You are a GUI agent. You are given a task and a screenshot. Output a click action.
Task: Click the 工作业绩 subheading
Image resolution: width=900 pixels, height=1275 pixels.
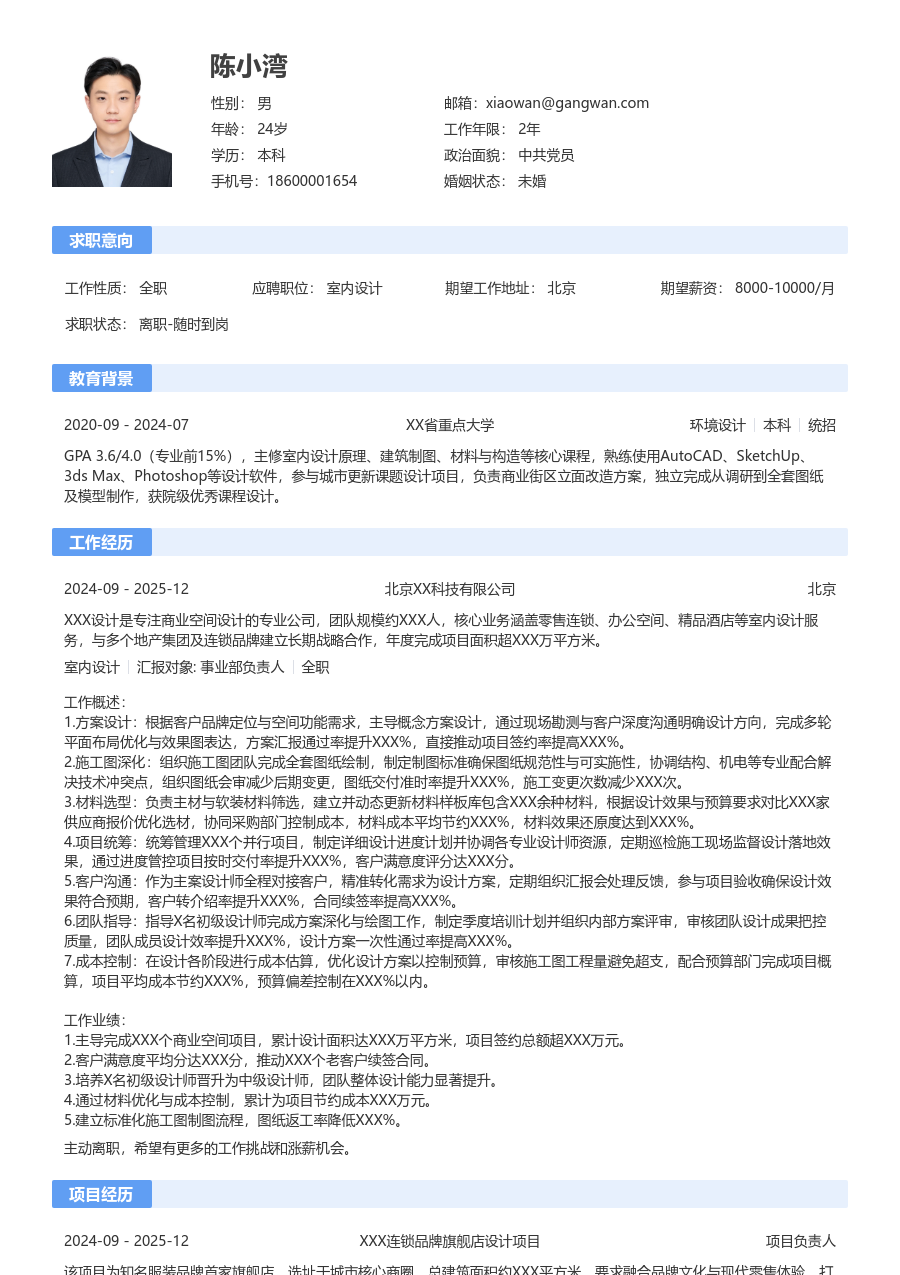coord(95,1020)
